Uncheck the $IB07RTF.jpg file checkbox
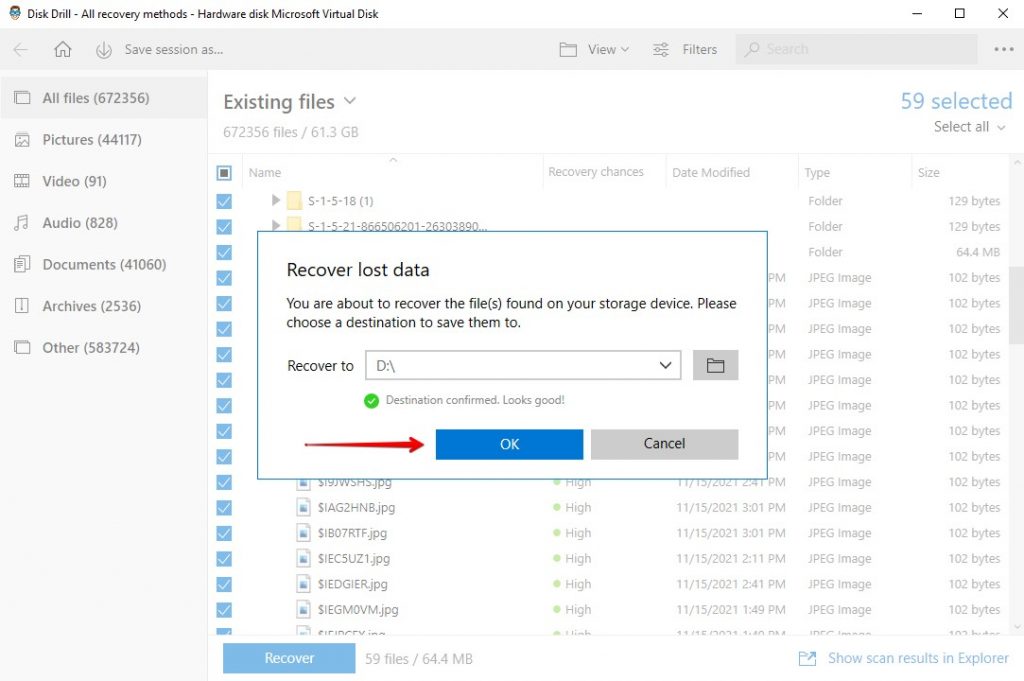 click(222, 532)
